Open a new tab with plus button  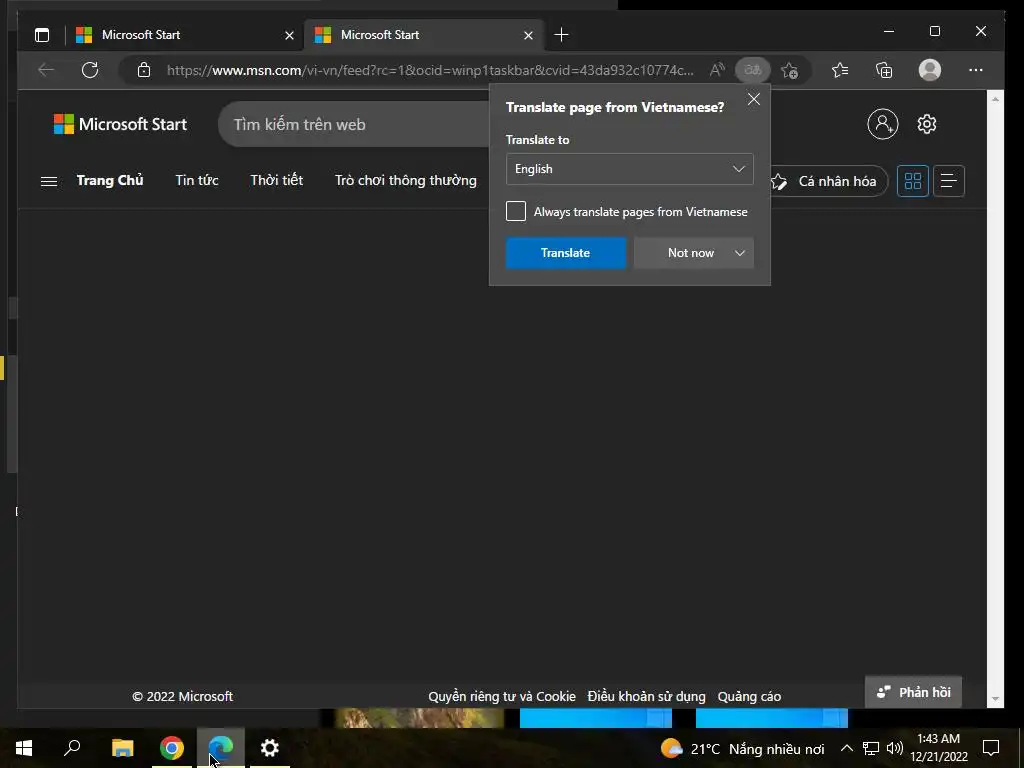561,35
